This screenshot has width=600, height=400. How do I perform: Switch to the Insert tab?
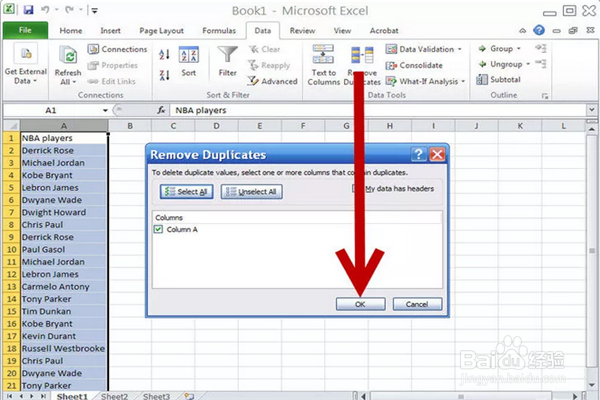click(110, 31)
